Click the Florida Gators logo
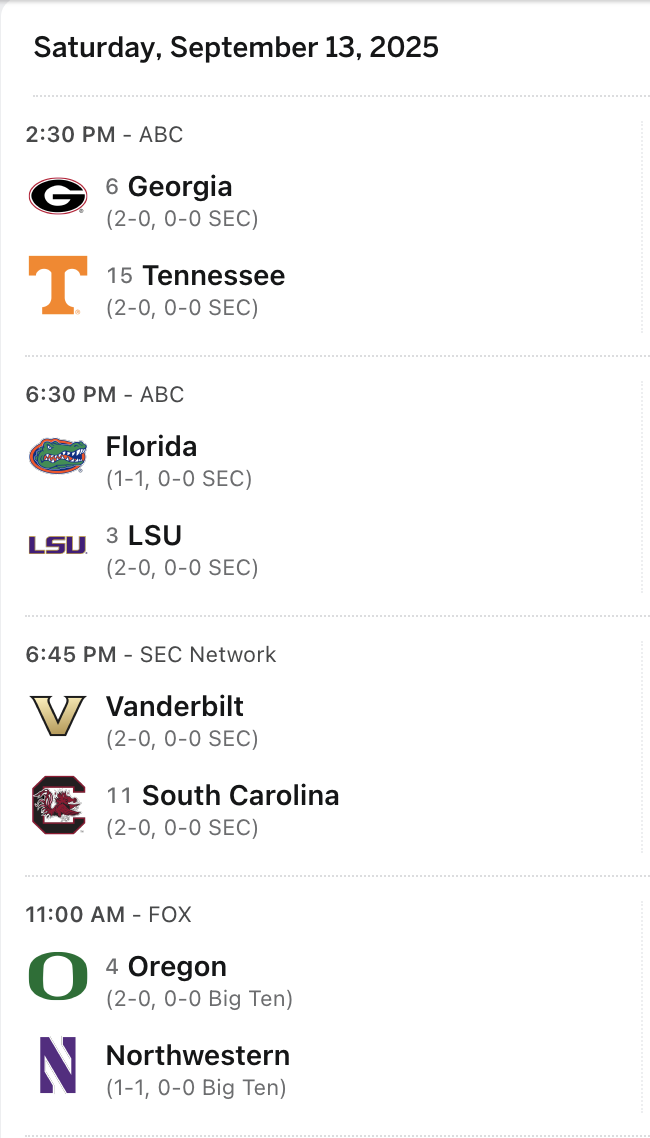Viewport: 650px width, 1138px height. point(57,456)
